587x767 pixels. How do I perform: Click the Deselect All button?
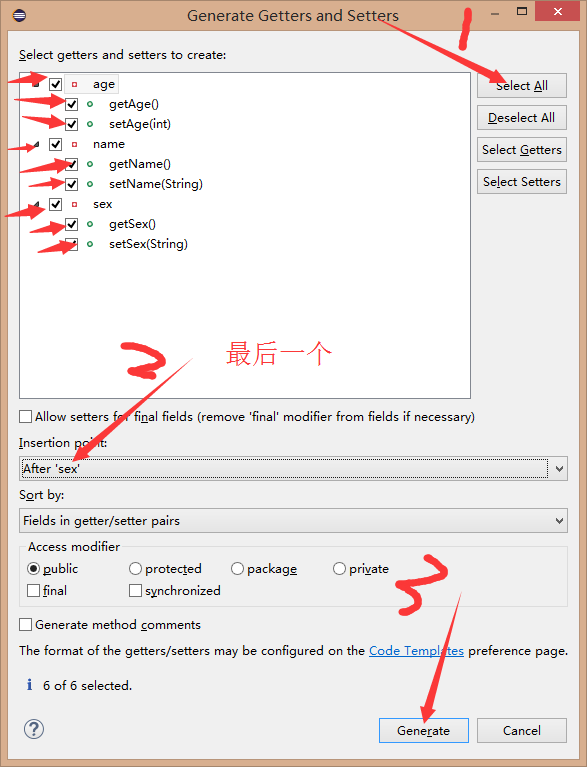tap(522, 117)
